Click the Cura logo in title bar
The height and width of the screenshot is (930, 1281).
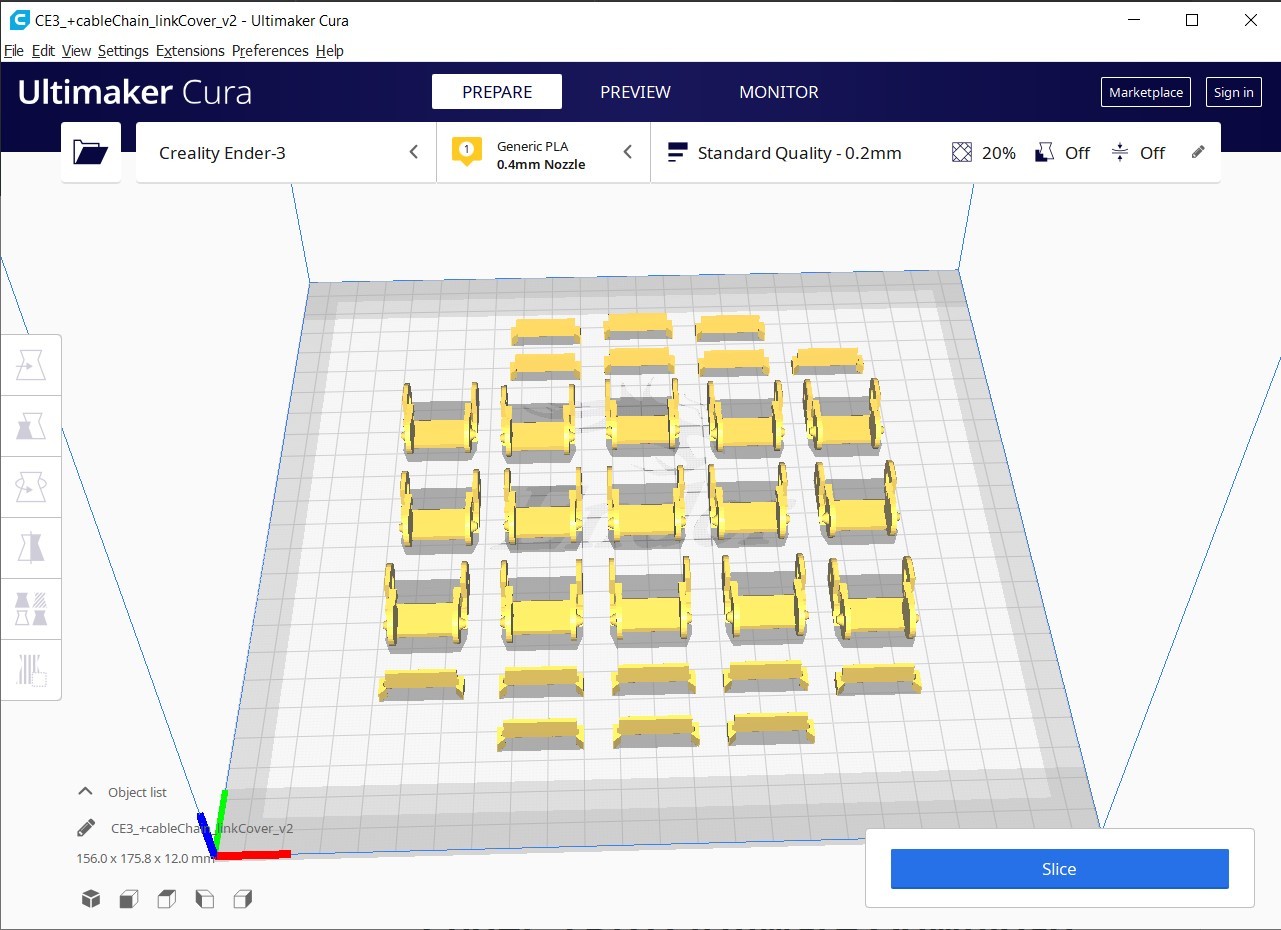tap(18, 20)
